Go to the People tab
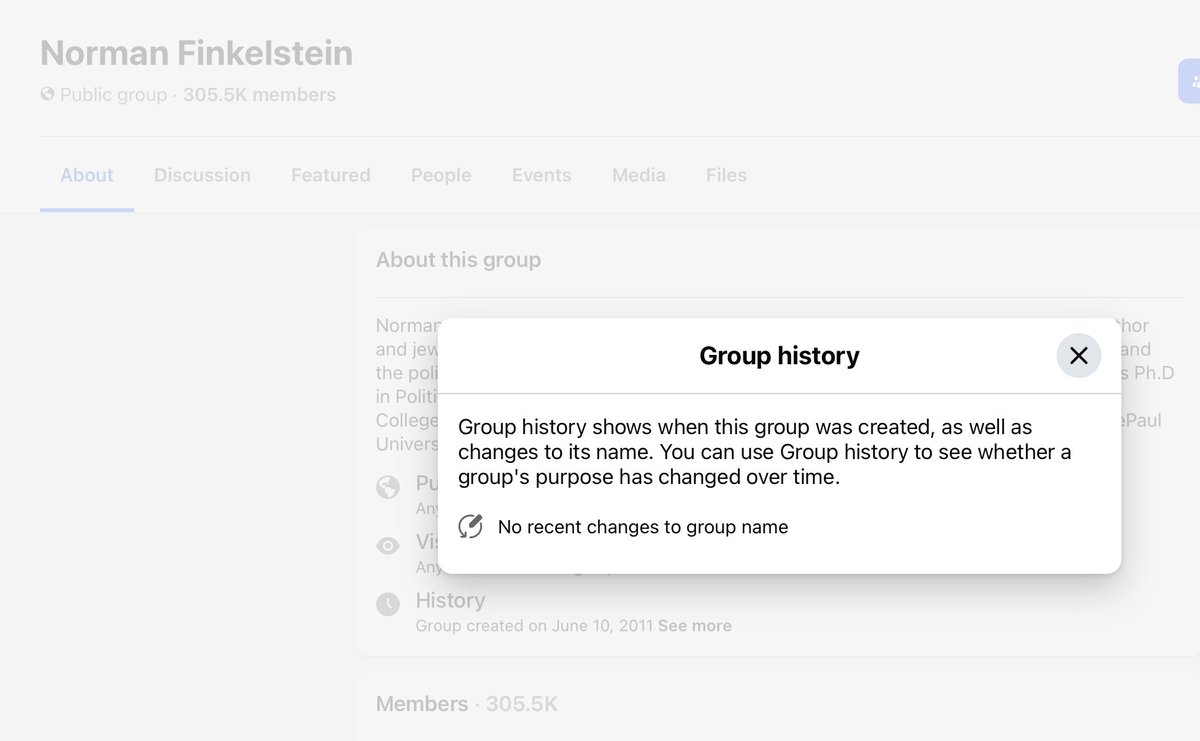The height and width of the screenshot is (741, 1200). pyautogui.click(x=441, y=175)
